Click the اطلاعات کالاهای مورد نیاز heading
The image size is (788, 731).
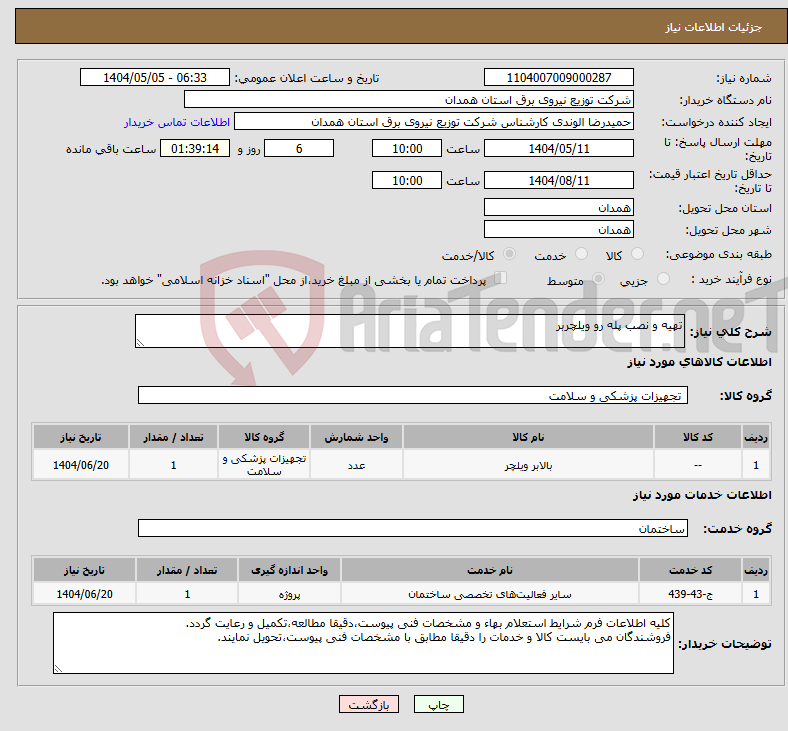(699, 362)
